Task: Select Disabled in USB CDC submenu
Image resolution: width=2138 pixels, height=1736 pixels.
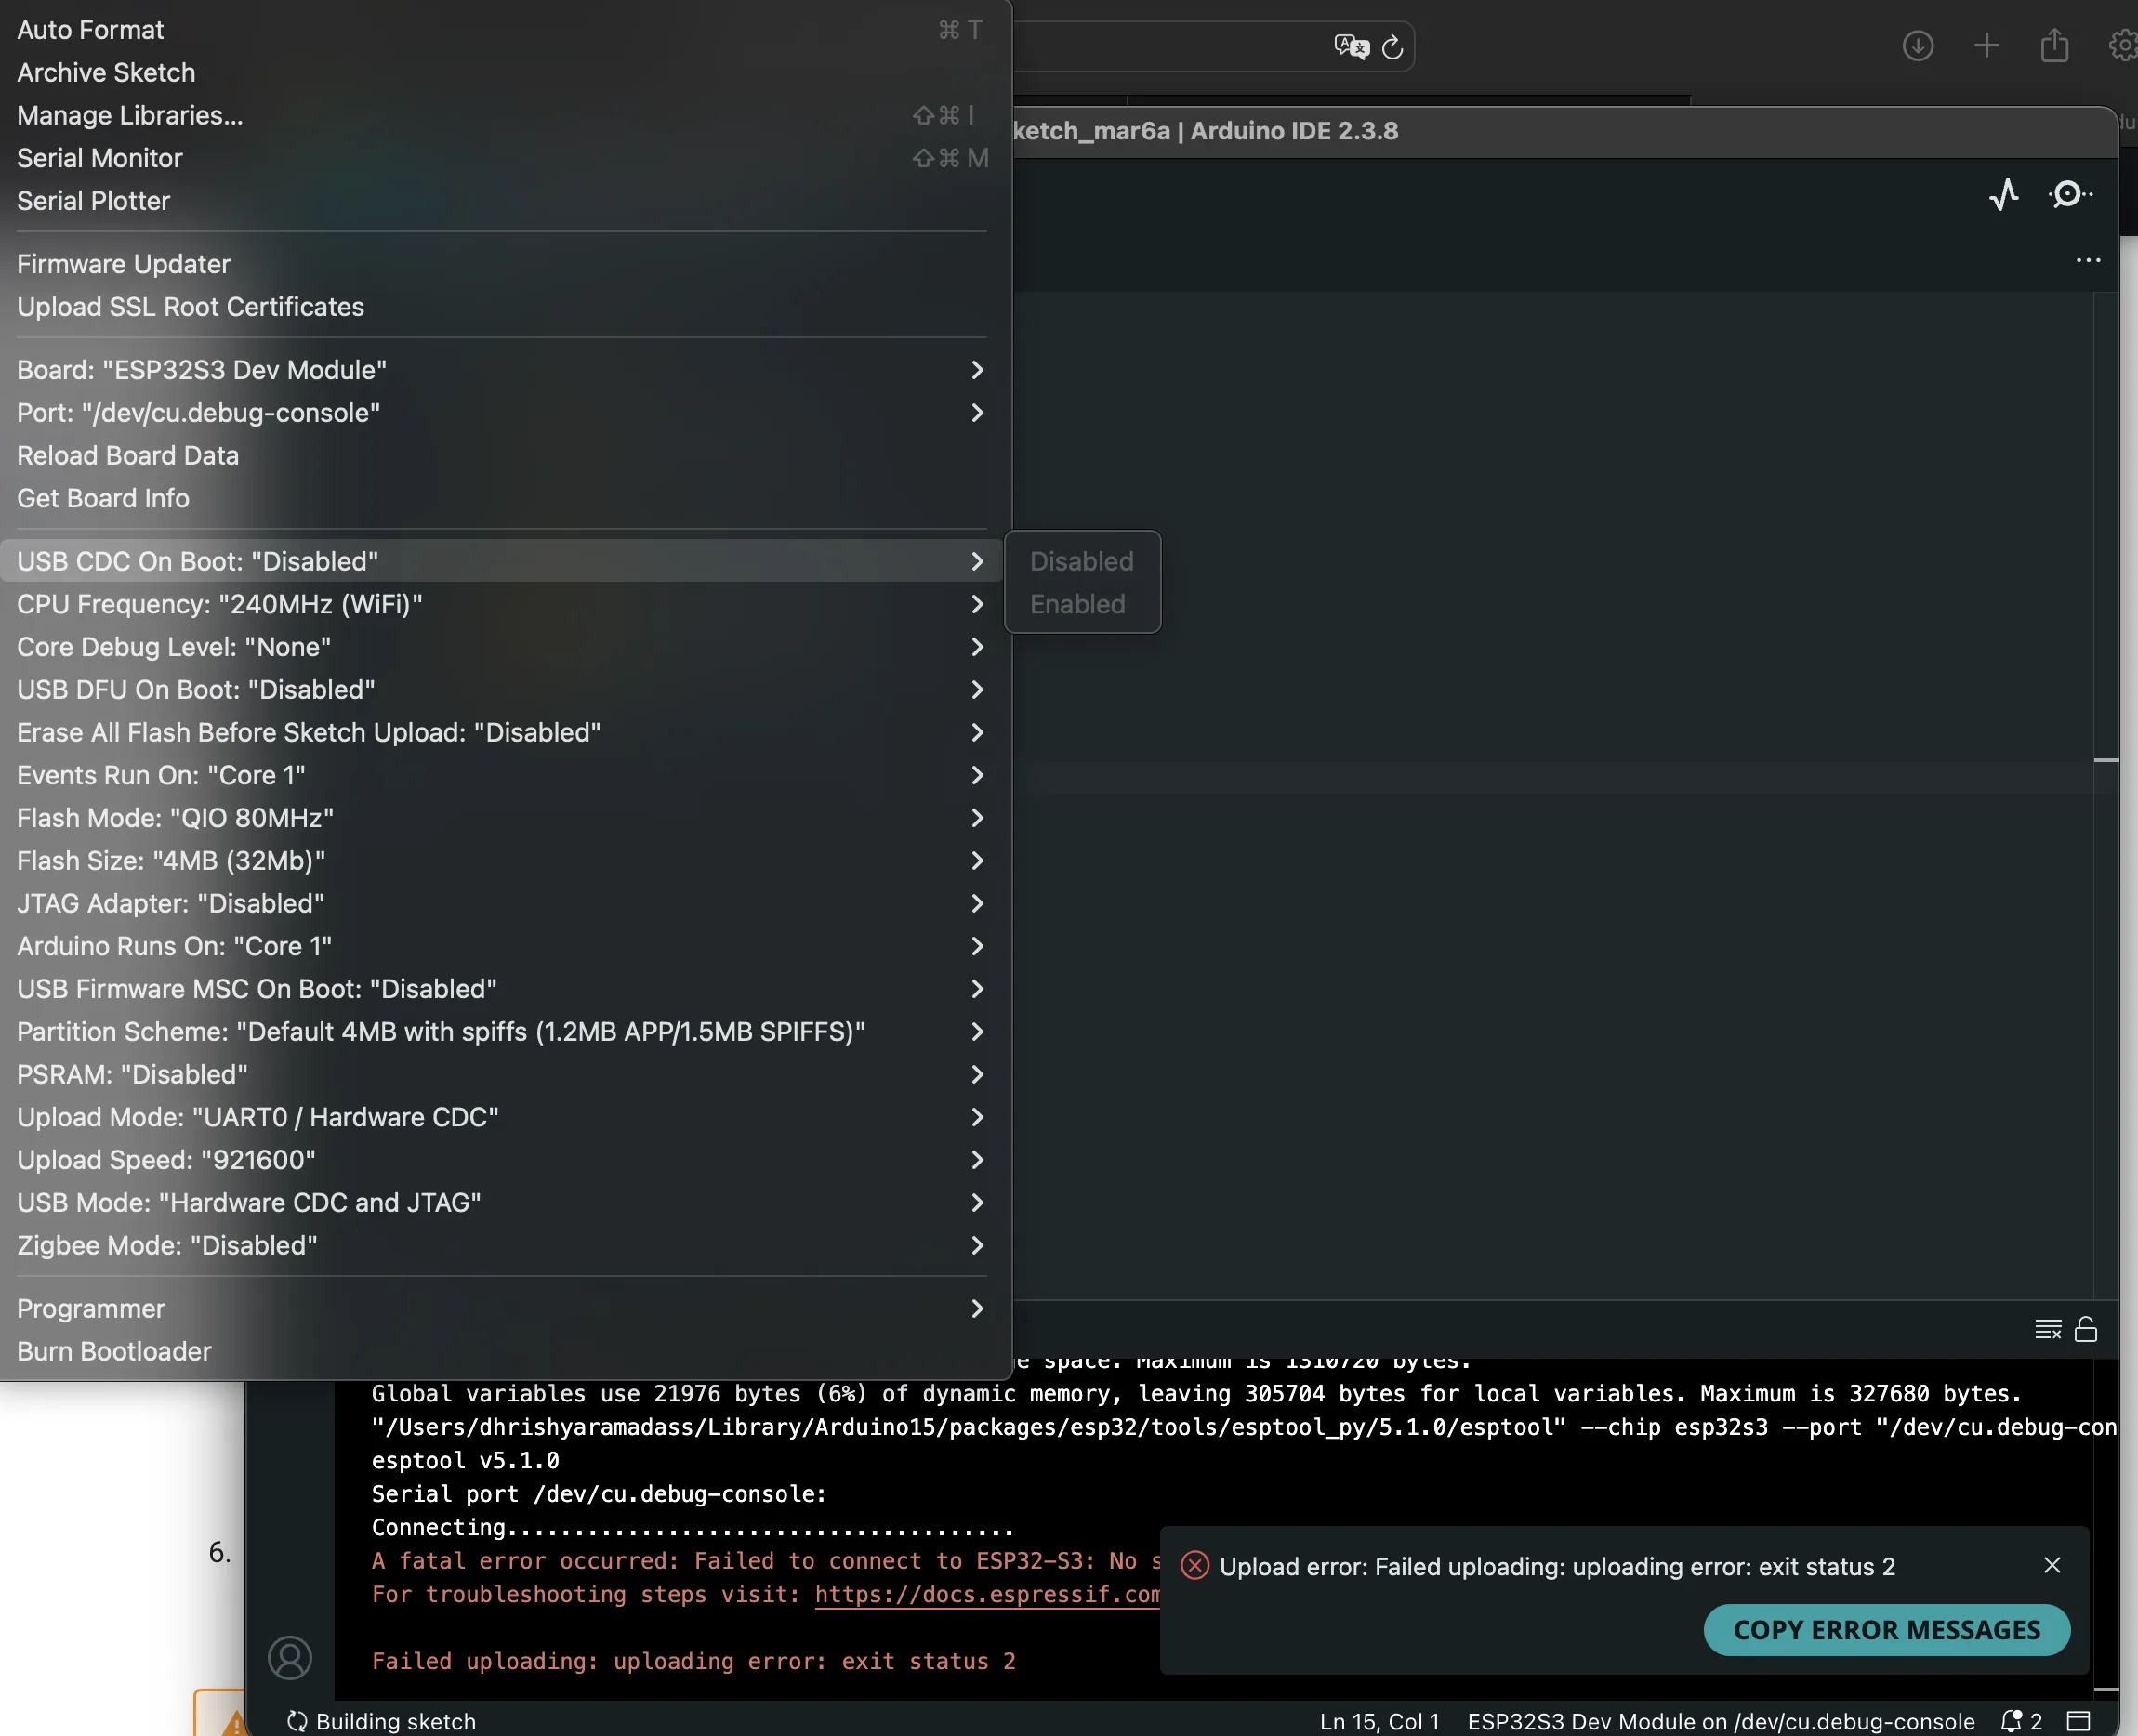Action: pos(1081,561)
